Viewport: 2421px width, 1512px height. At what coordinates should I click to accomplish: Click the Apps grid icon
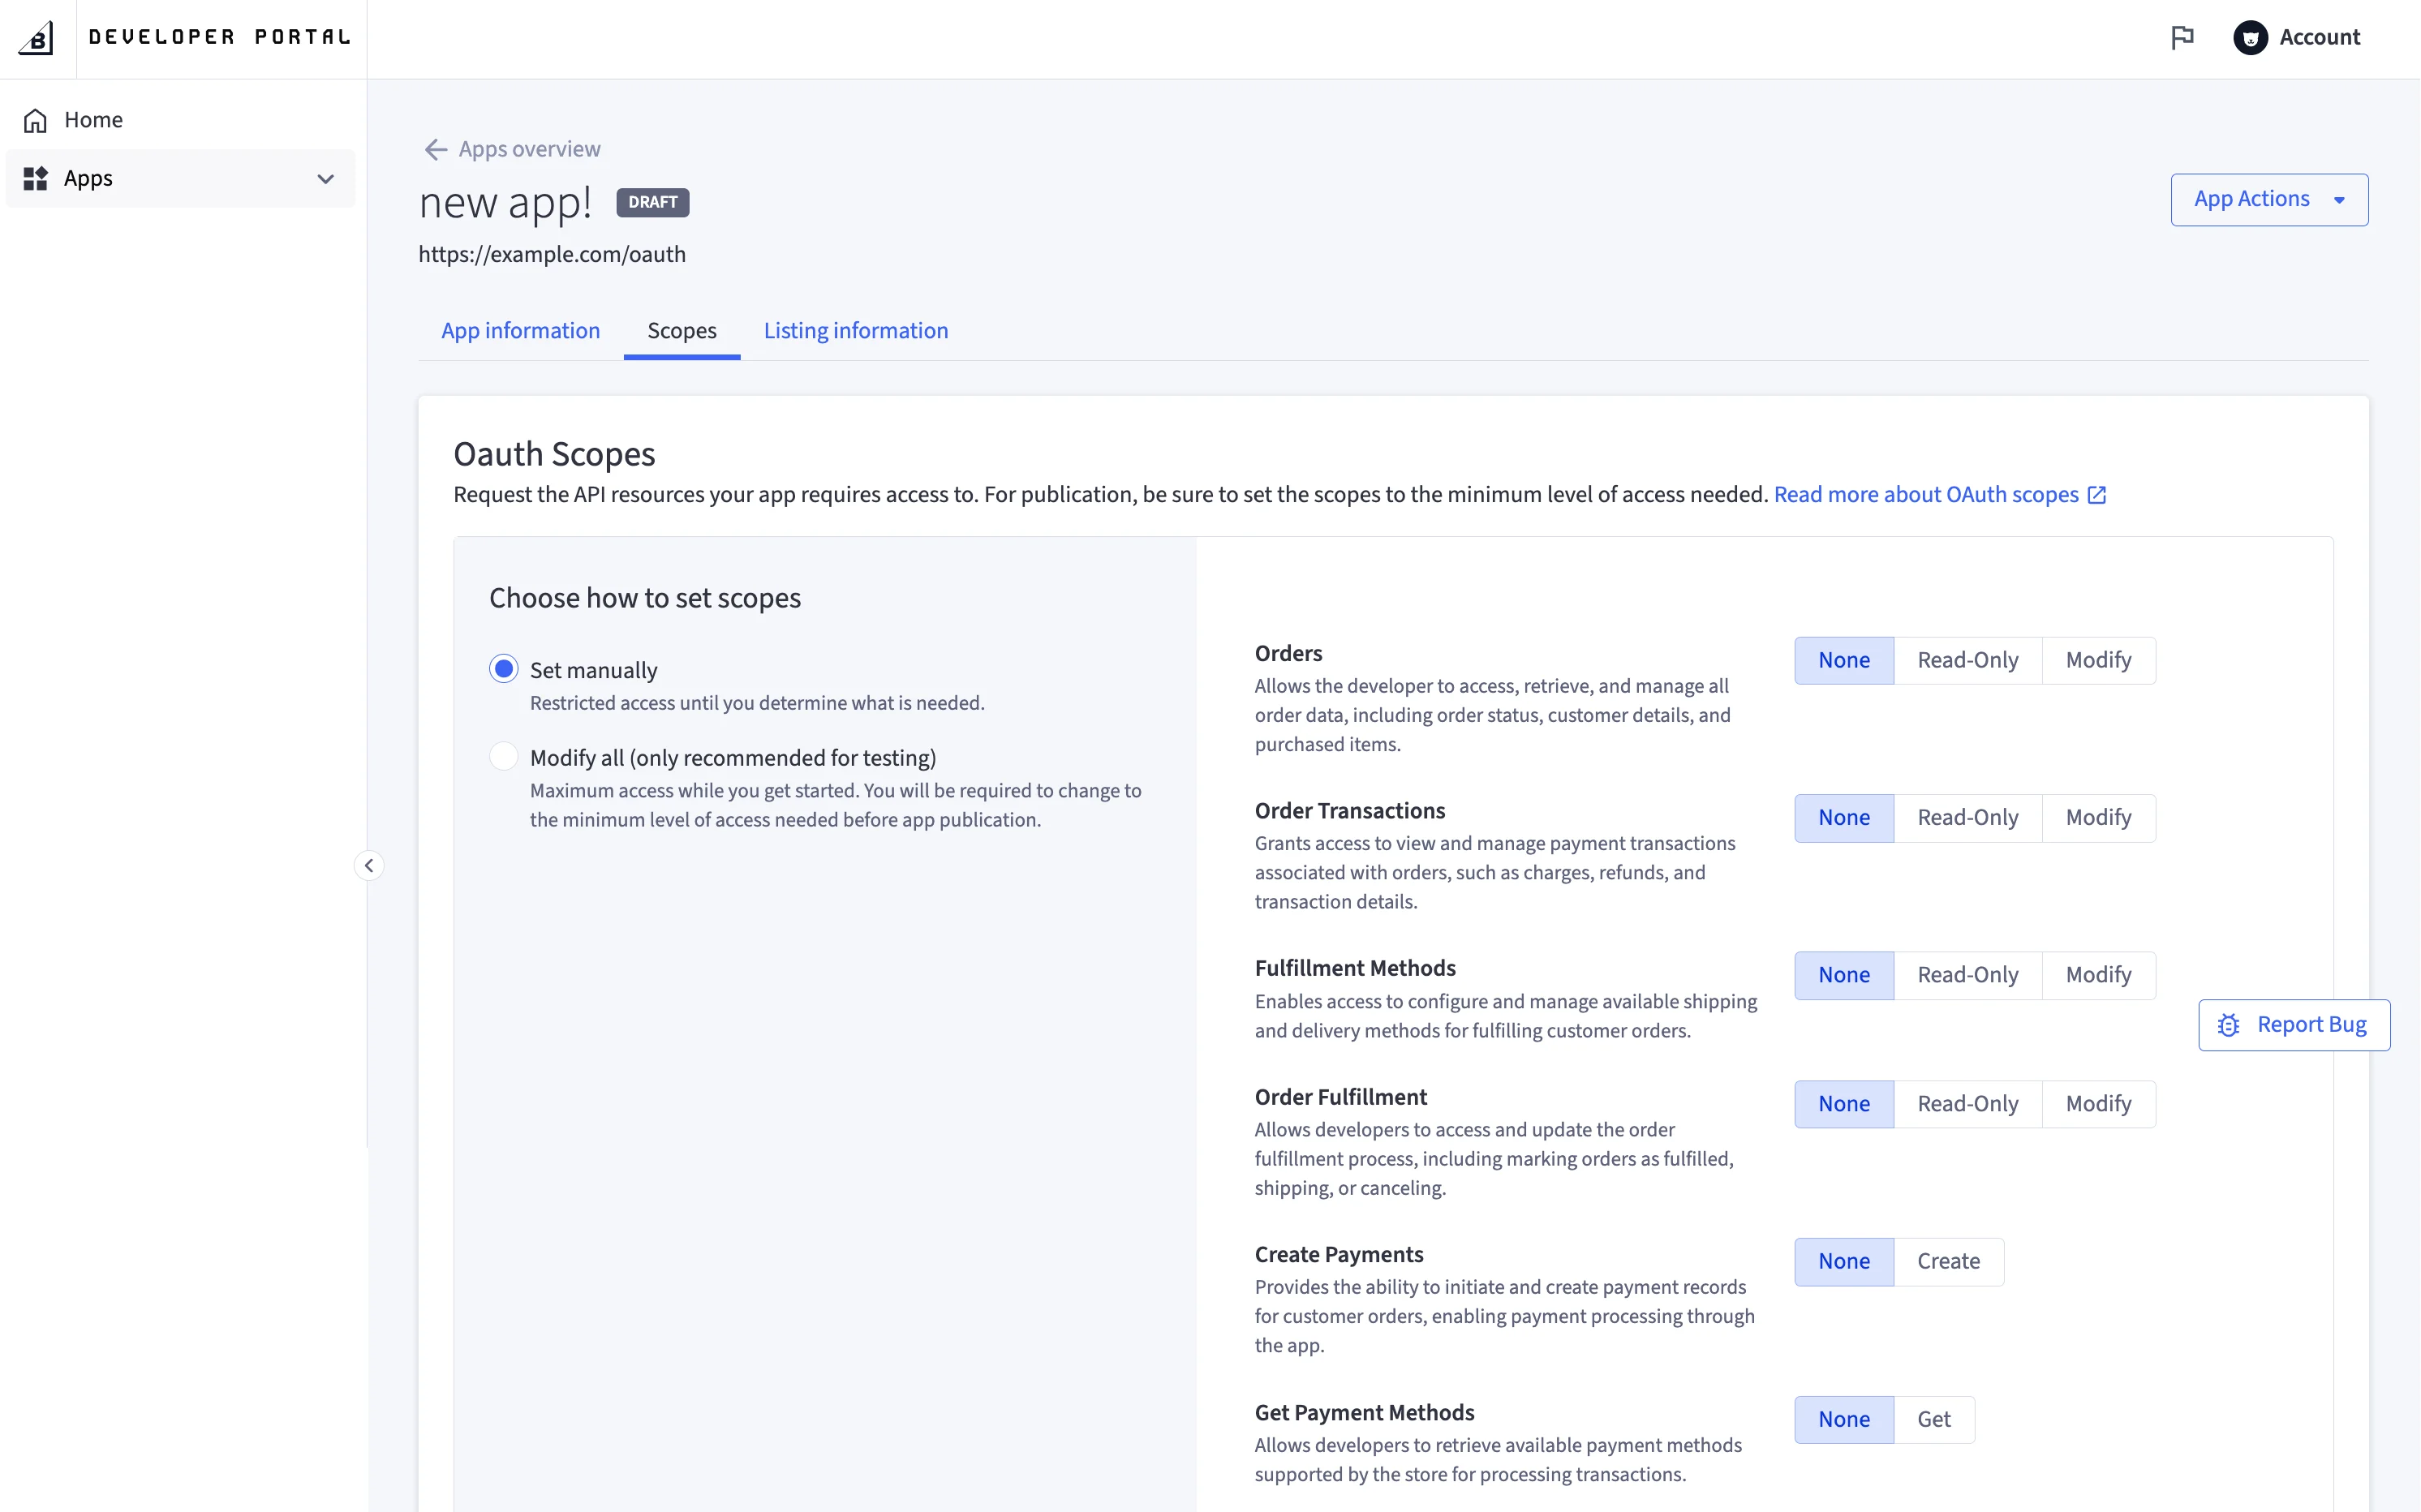pos(35,178)
